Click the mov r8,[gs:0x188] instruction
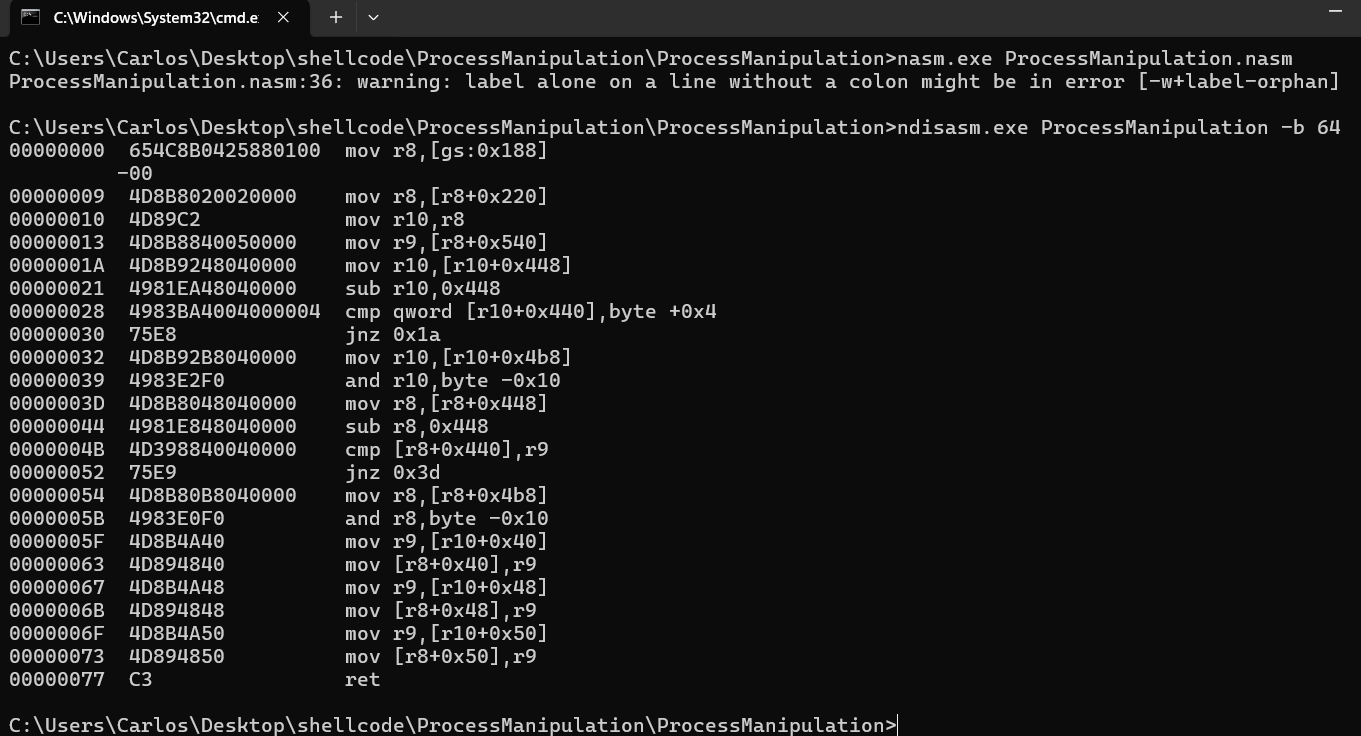The image size is (1361, 736). pos(446,151)
